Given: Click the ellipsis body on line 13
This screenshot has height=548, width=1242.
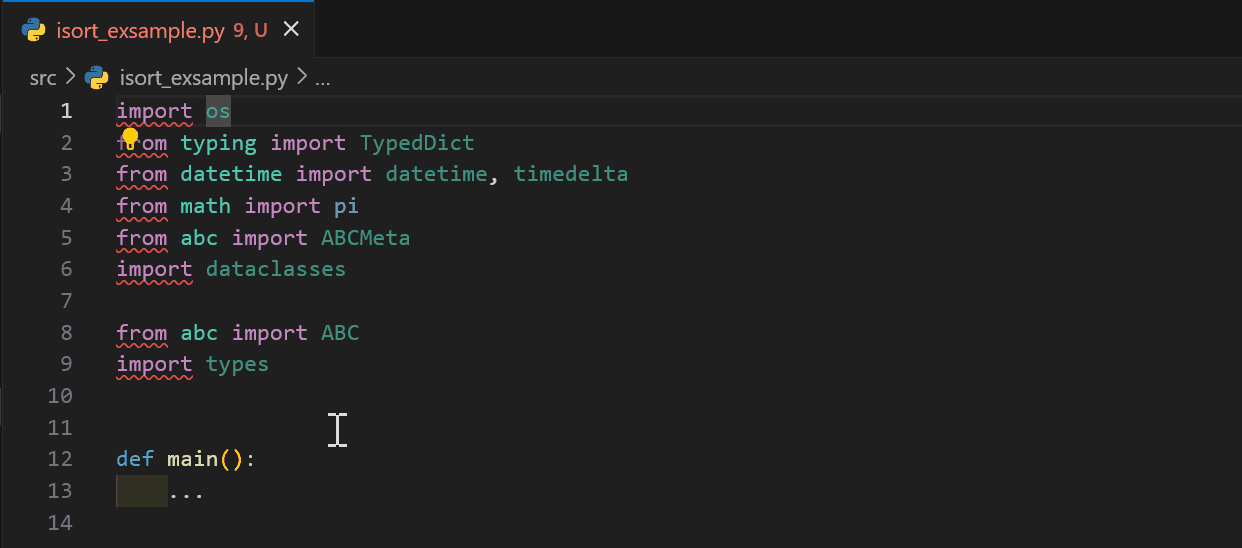Looking at the screenshot, I should (x=186, y=493).
